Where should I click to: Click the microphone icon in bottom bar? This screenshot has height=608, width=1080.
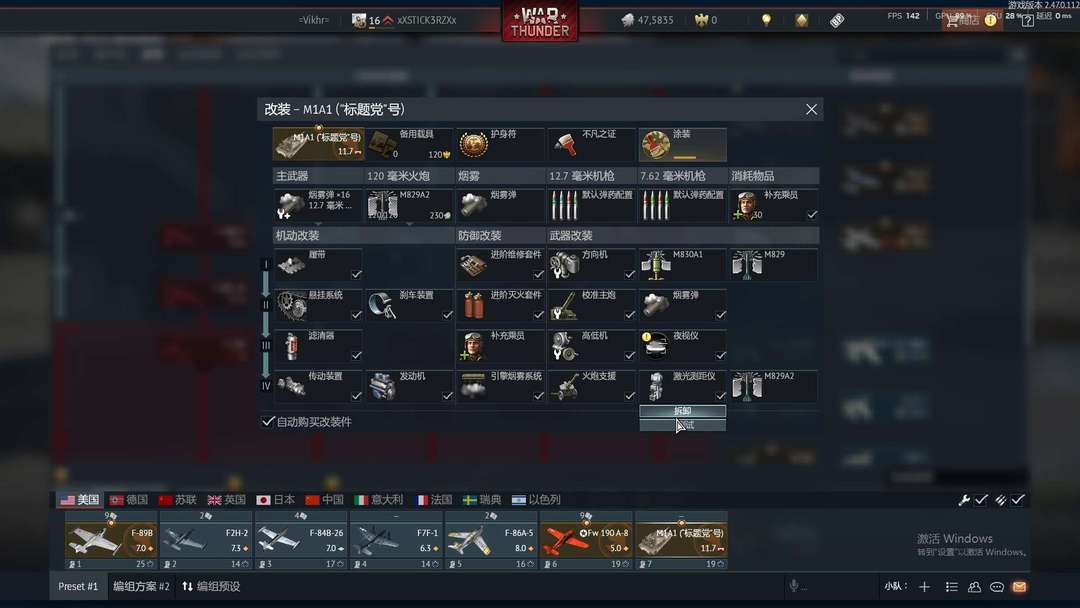(x=794, y=586)
